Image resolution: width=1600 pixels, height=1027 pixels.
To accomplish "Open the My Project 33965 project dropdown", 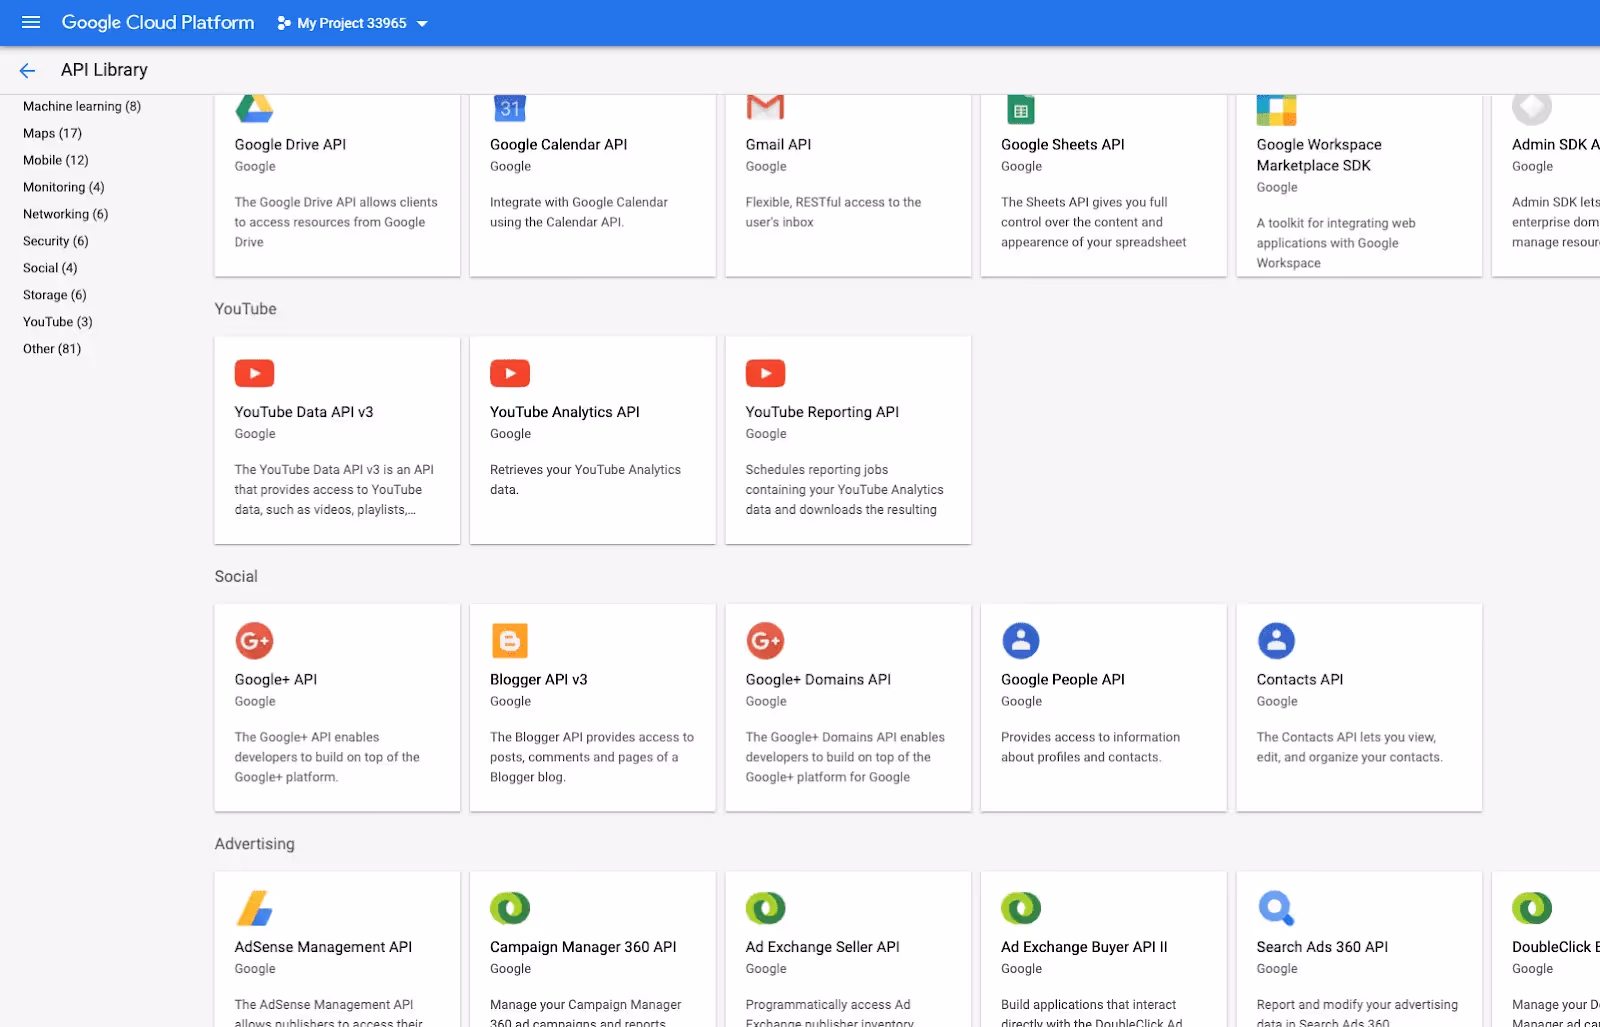I will (351, 22).
